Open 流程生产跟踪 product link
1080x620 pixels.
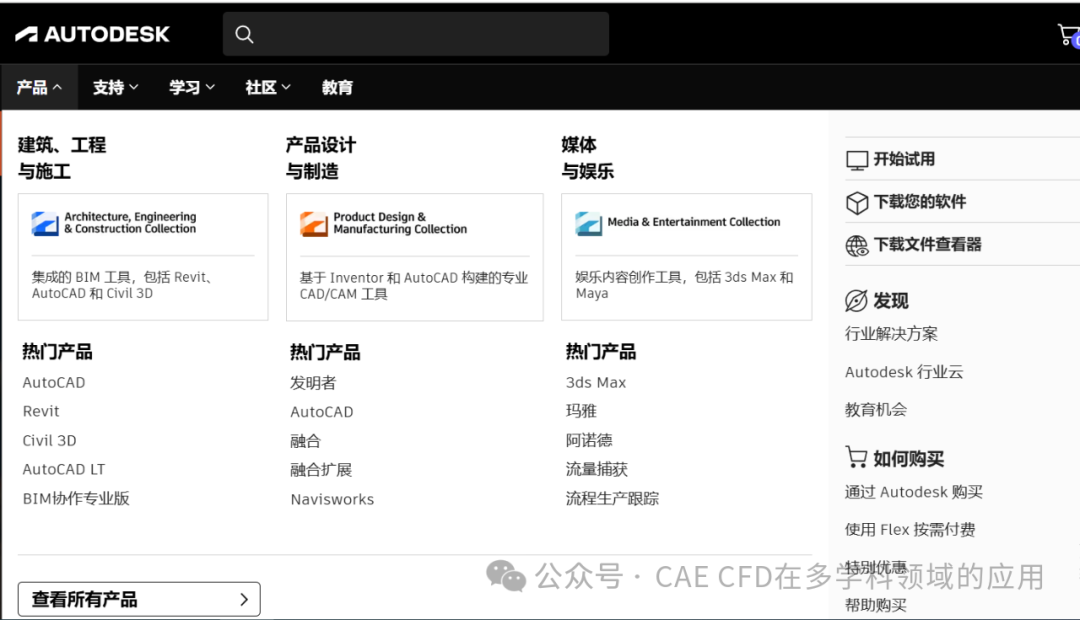tap(612, 498)
